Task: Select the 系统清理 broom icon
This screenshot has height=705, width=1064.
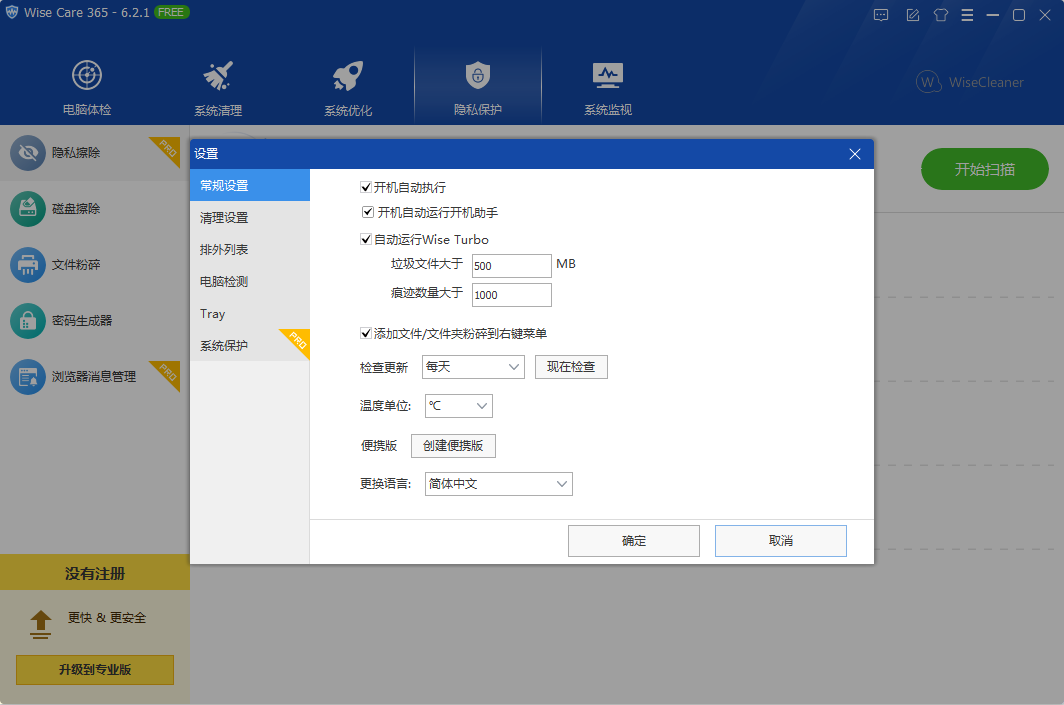Action: point(218,76)
